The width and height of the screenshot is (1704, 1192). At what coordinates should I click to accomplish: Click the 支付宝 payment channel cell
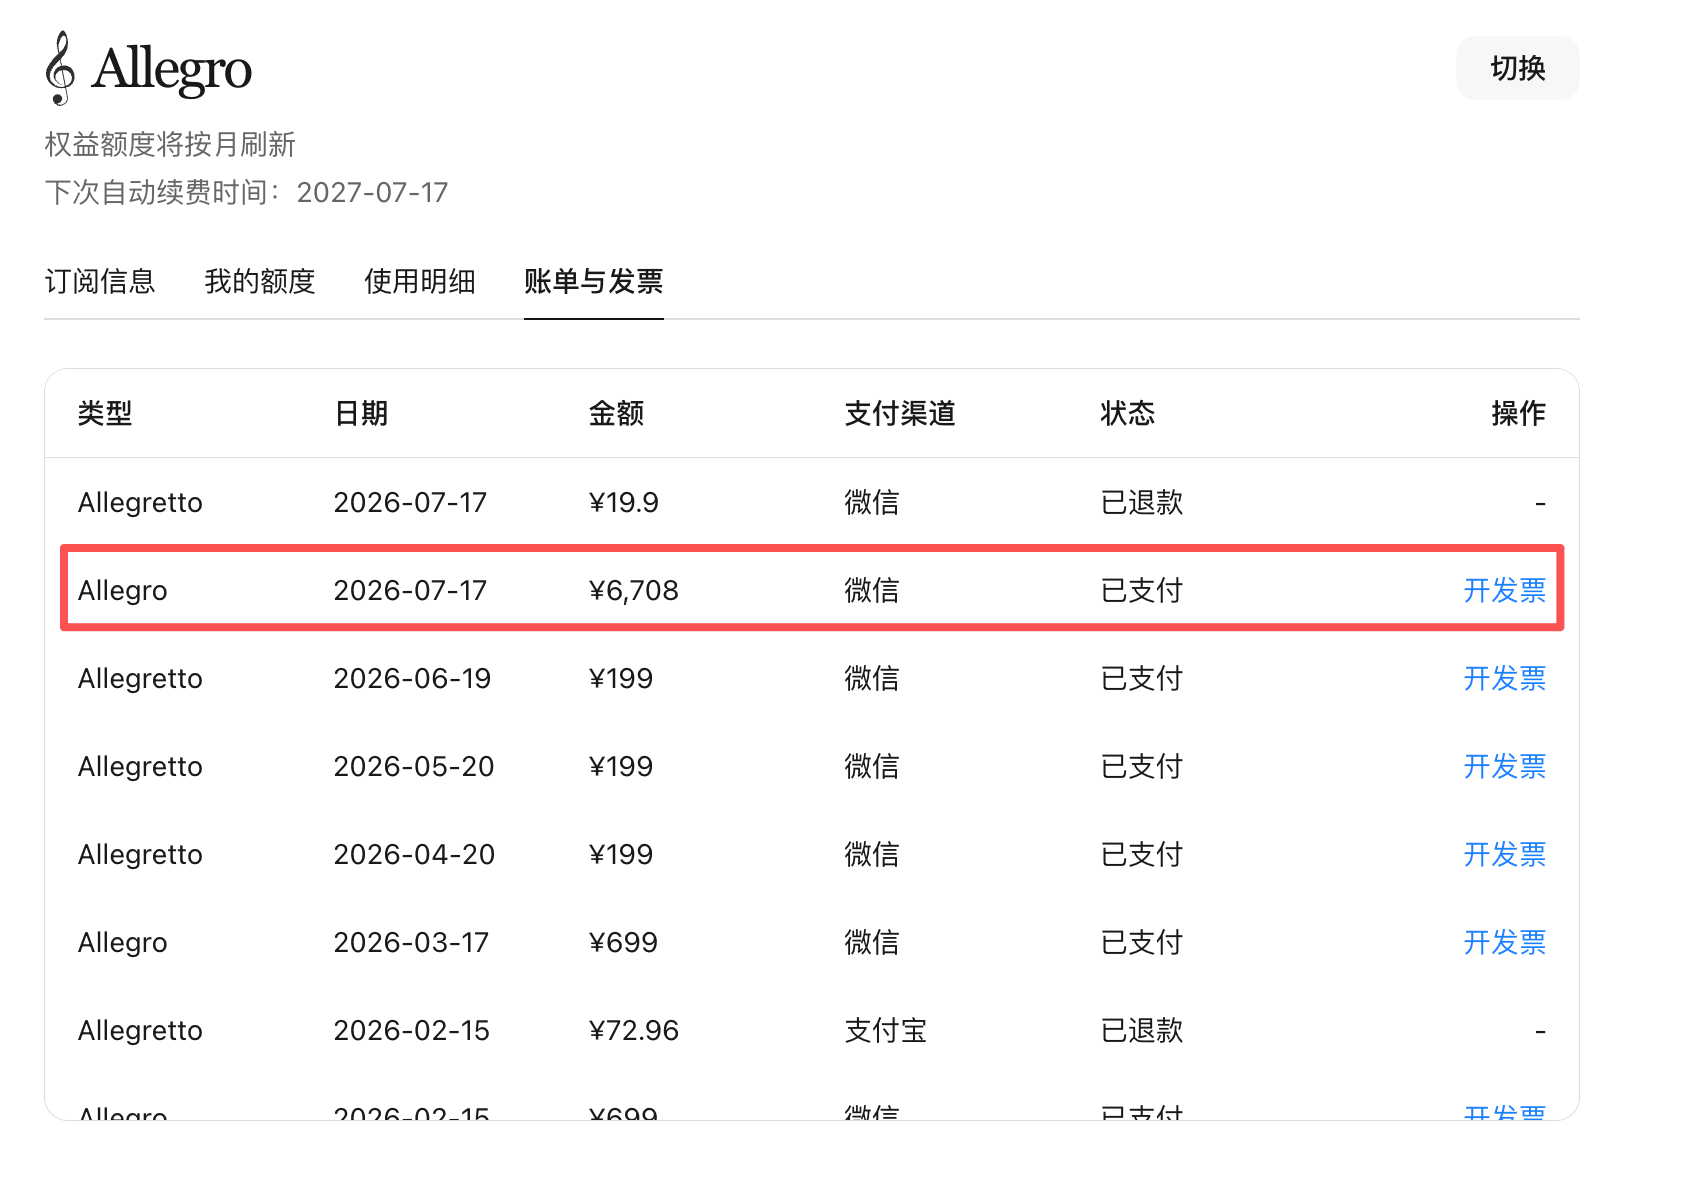pos(886,1030)
